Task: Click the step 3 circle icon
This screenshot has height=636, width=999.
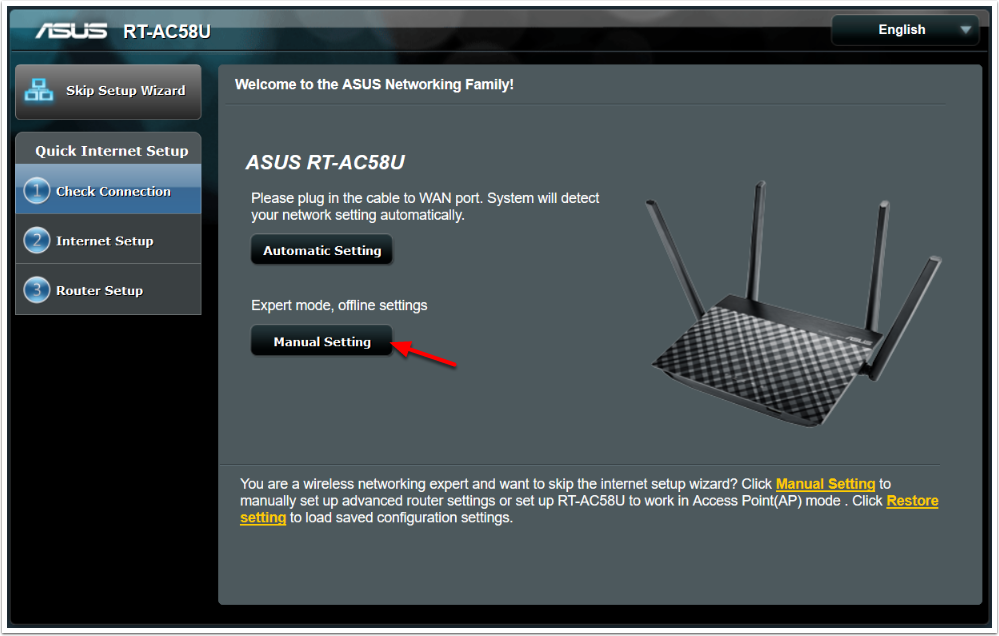Action: (x=36, y=290)
